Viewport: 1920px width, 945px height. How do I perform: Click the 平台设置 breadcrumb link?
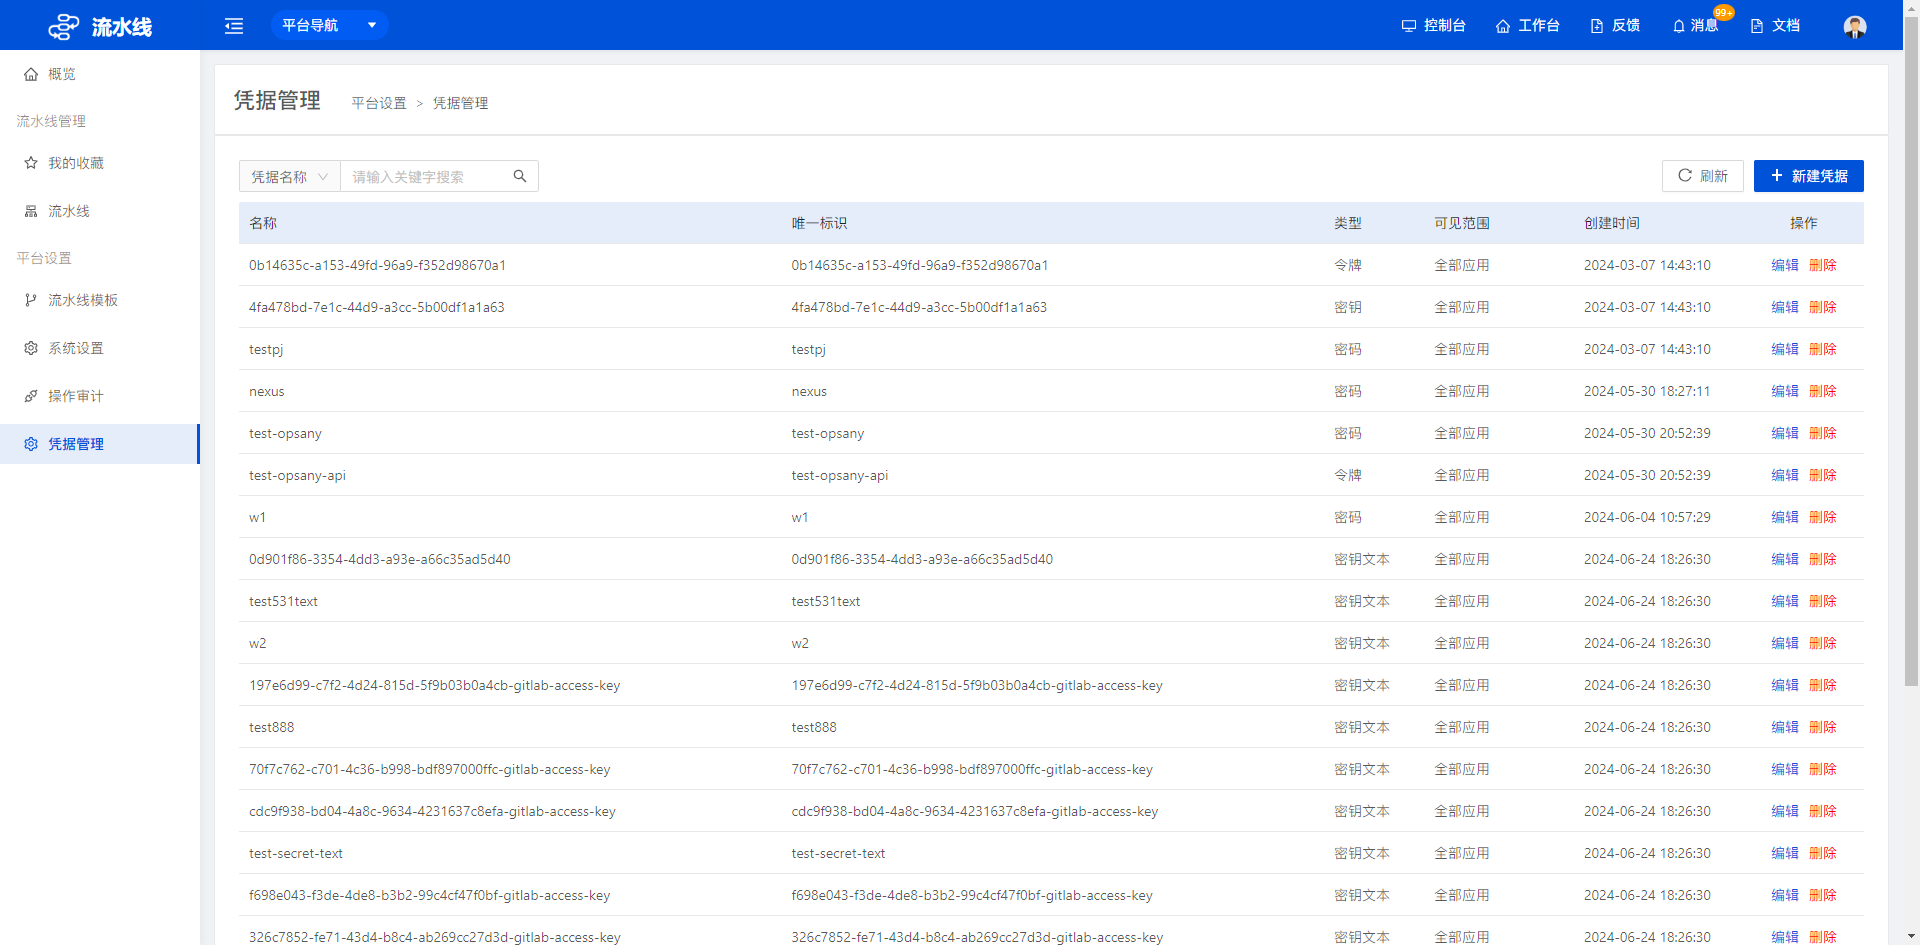pos(379,103)
